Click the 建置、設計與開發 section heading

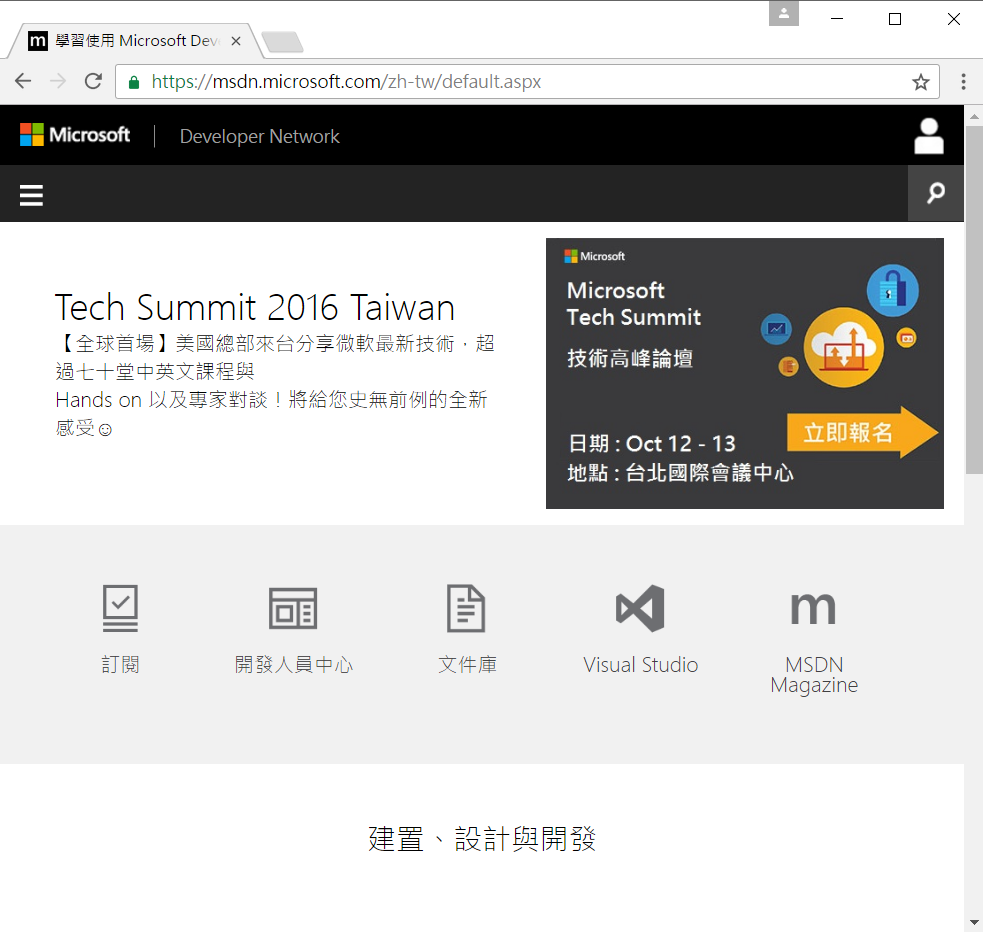click(x=481, y=839)
